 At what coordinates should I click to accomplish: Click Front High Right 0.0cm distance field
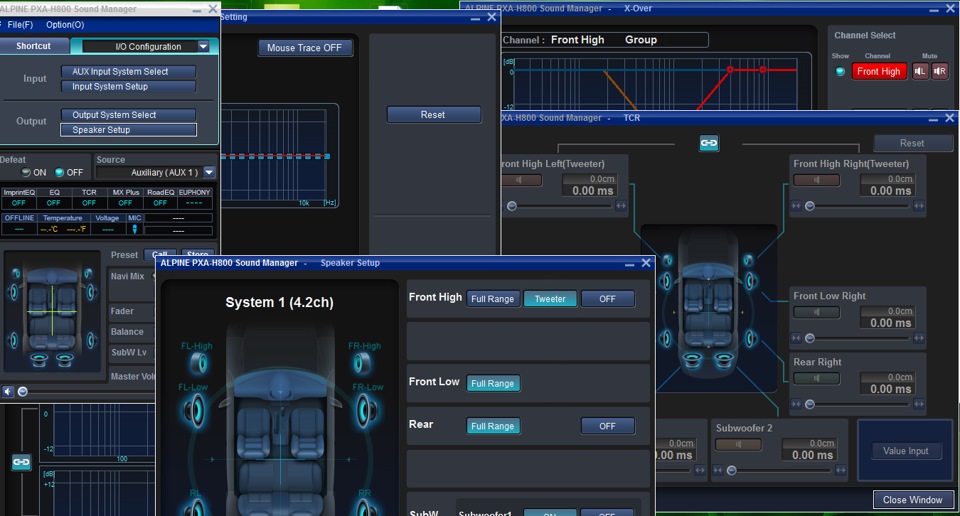(x=887, y=179)
